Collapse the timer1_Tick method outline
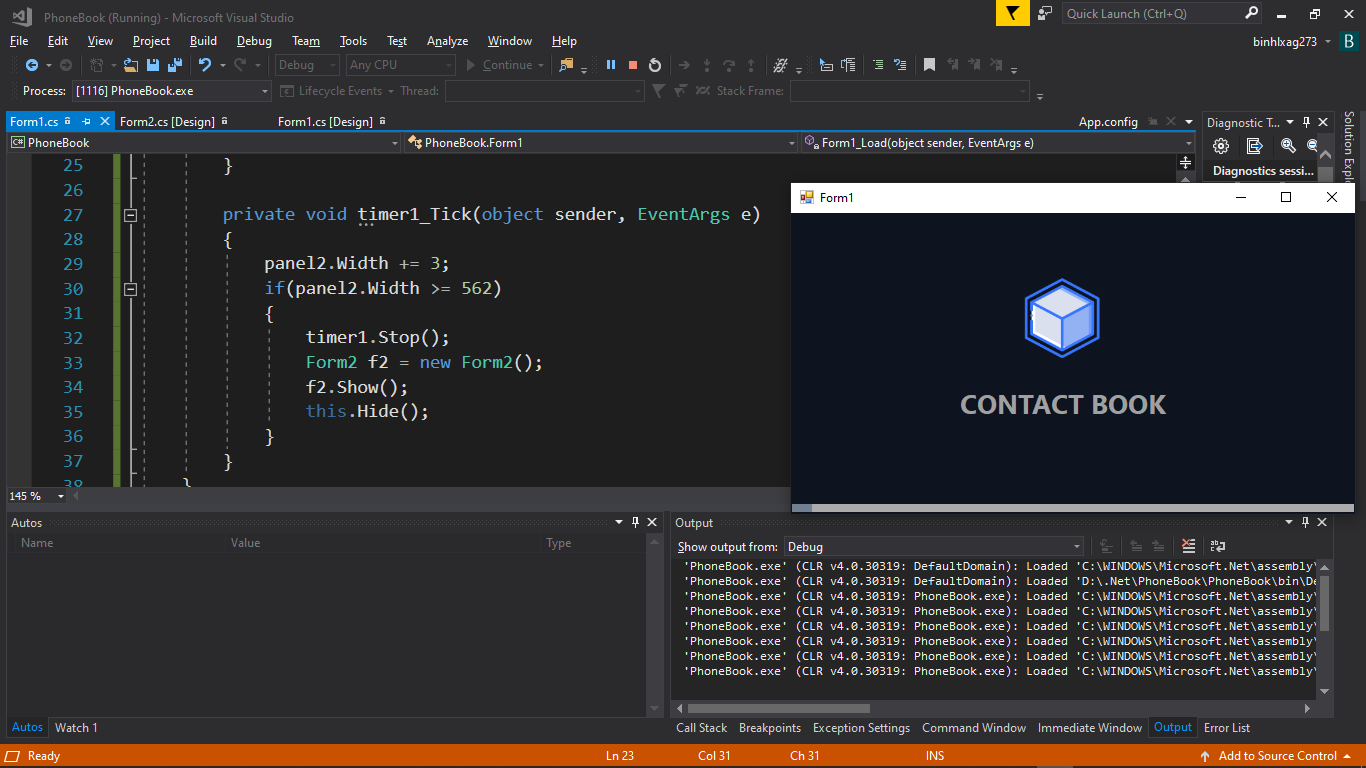 [129, 215]
